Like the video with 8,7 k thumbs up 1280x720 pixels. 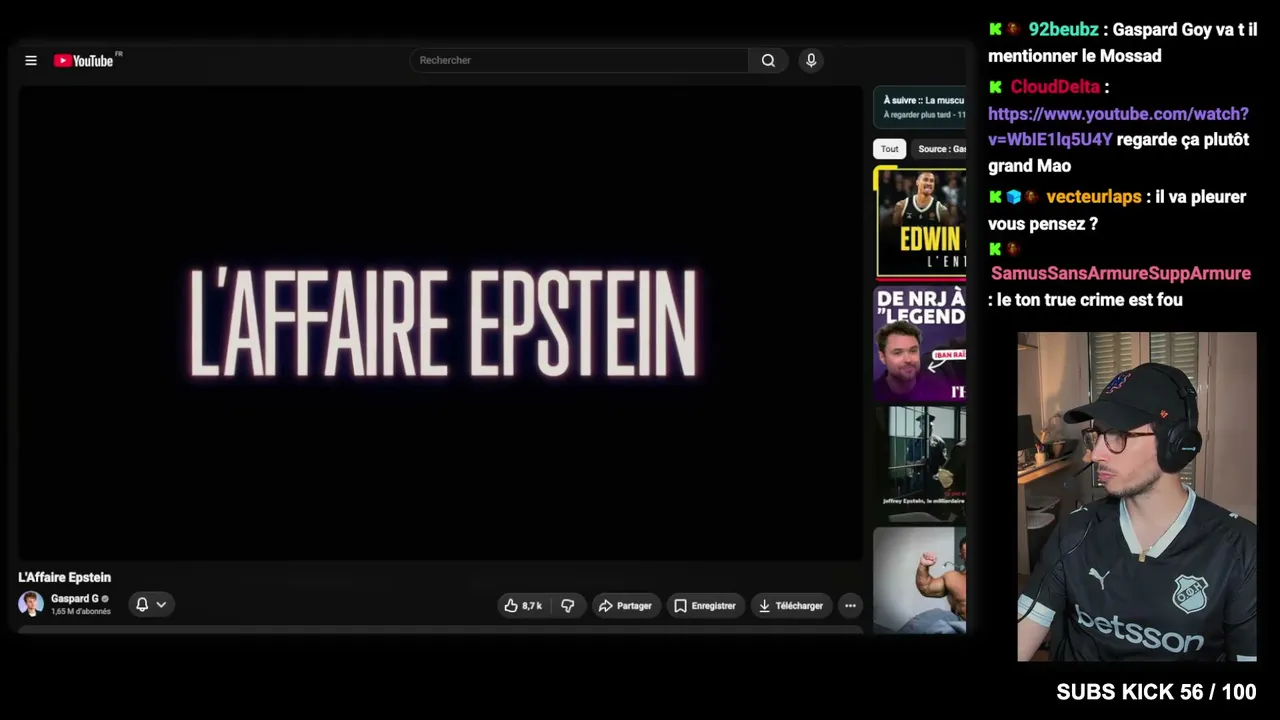point(523,605)
